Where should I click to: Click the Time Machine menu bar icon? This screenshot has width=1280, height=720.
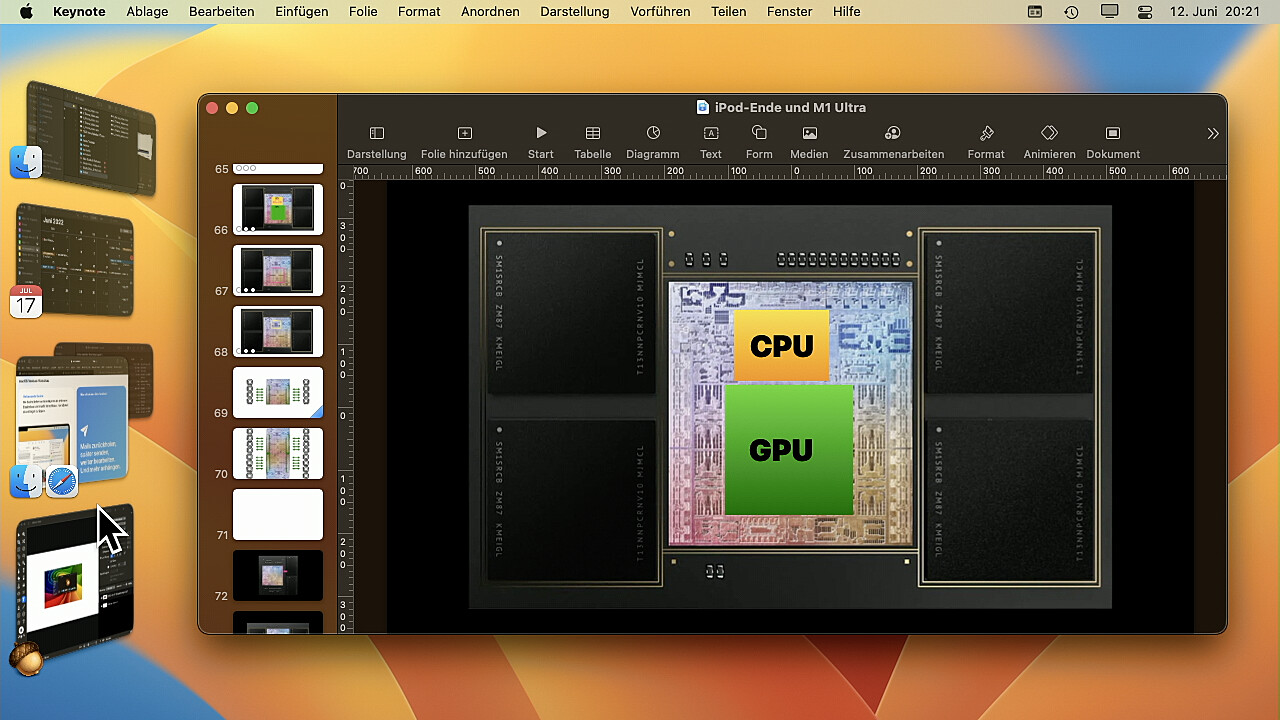(x=1071, y=12)
